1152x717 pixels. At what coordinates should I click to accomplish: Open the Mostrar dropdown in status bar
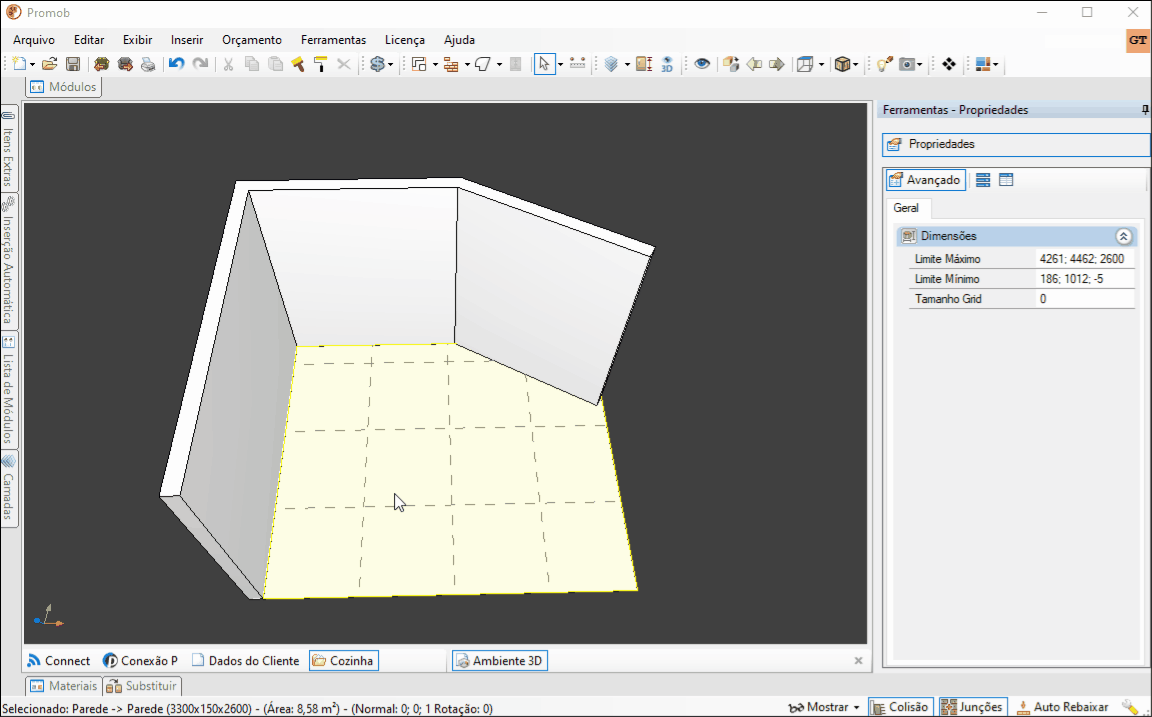[x=824, y=707]
